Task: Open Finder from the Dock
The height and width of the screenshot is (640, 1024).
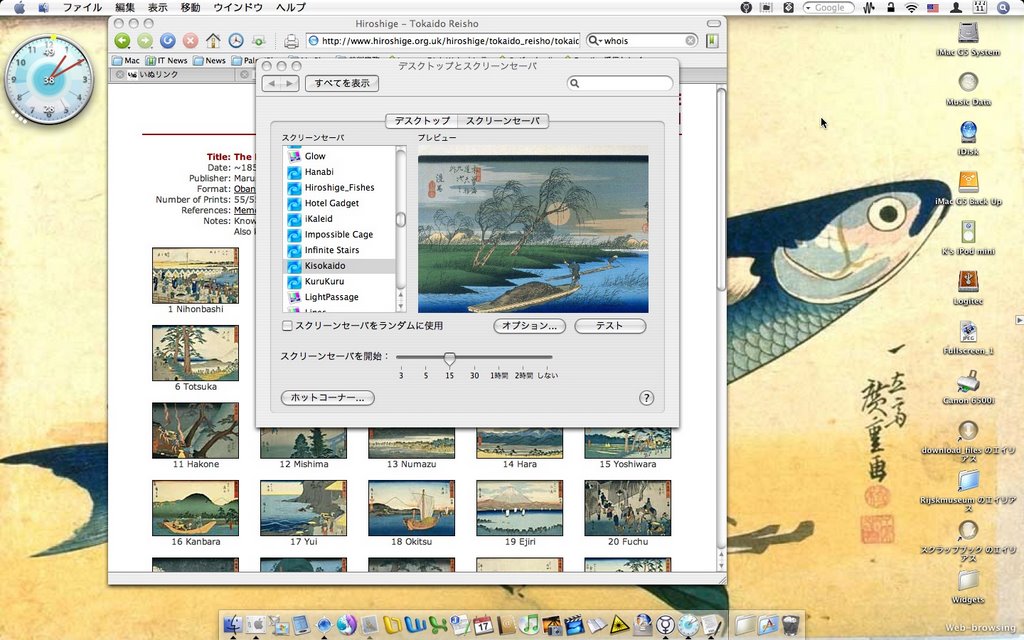Action: [232, 625]
